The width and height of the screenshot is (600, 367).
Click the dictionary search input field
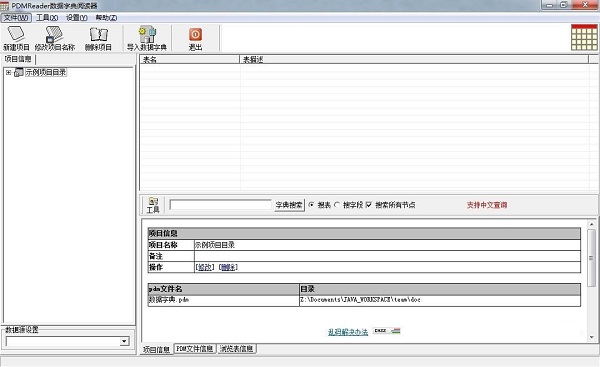[220, 205]
